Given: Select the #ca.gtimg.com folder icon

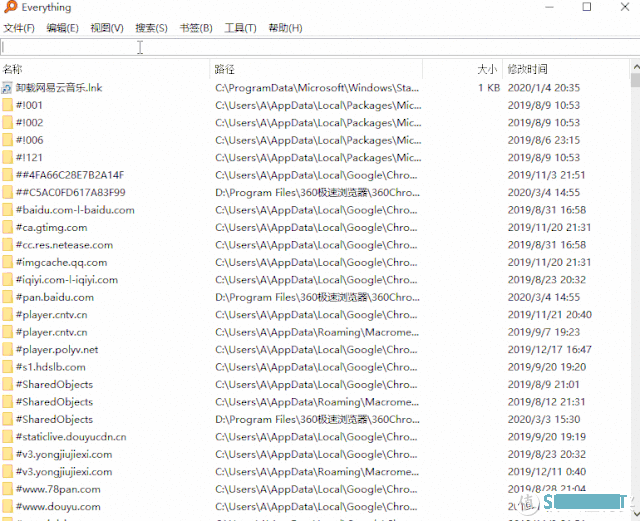Looking at the screenshot, I should [x=7, y=227].
